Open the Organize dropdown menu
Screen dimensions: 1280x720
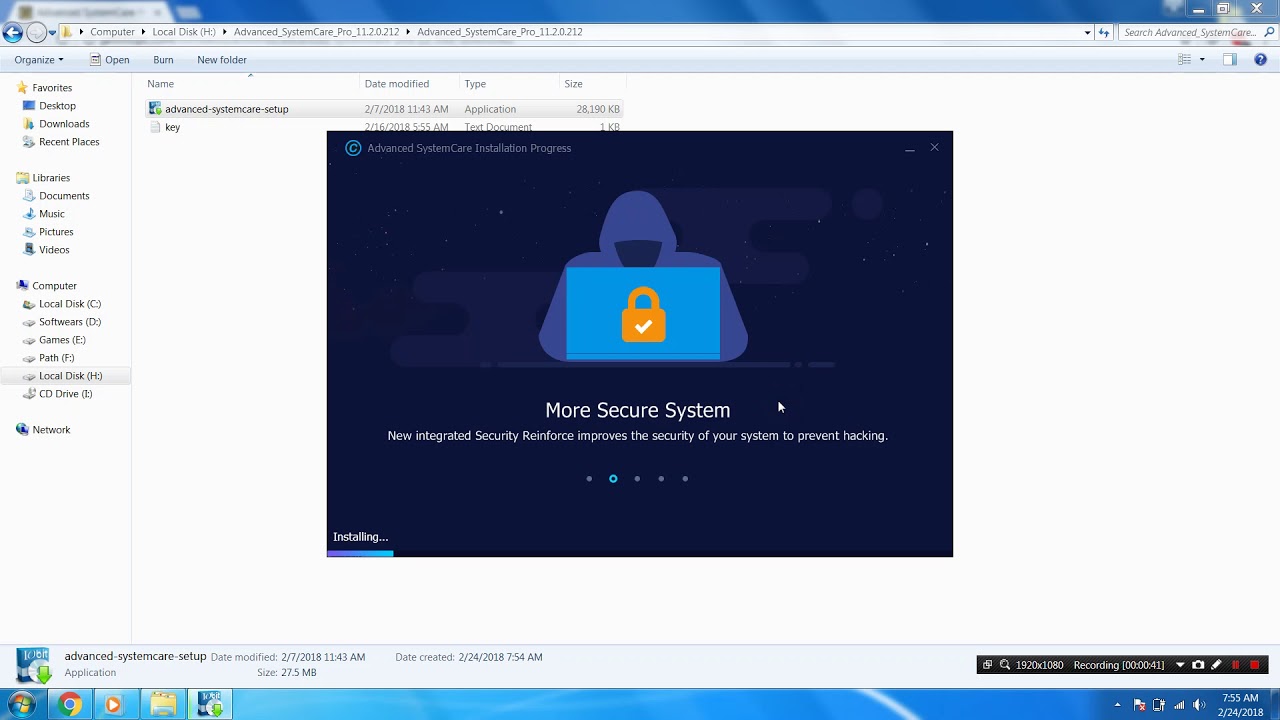point(39,60)
